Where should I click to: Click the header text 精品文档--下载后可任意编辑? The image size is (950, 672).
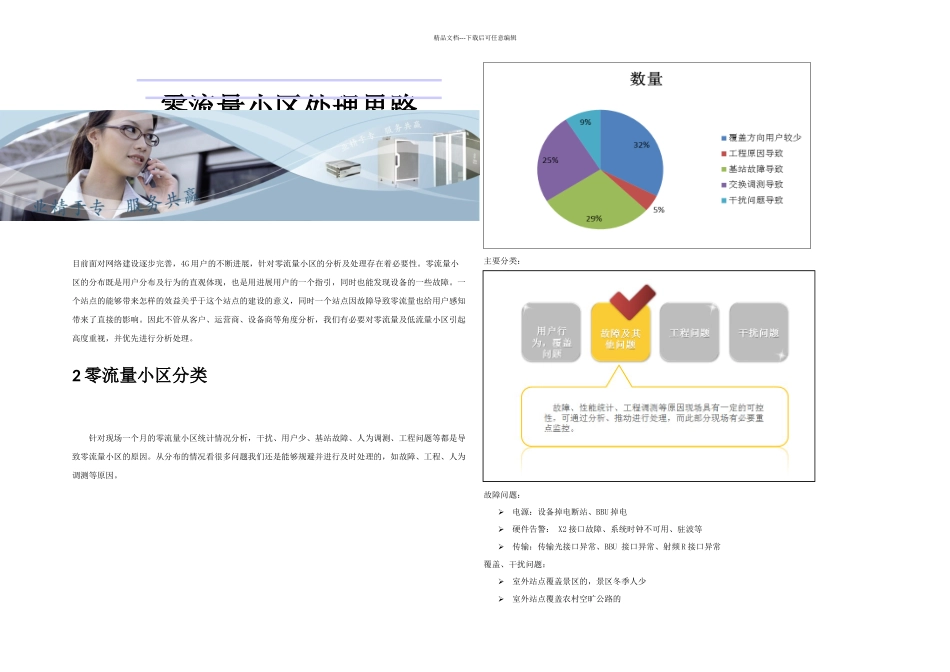point(475,38)
